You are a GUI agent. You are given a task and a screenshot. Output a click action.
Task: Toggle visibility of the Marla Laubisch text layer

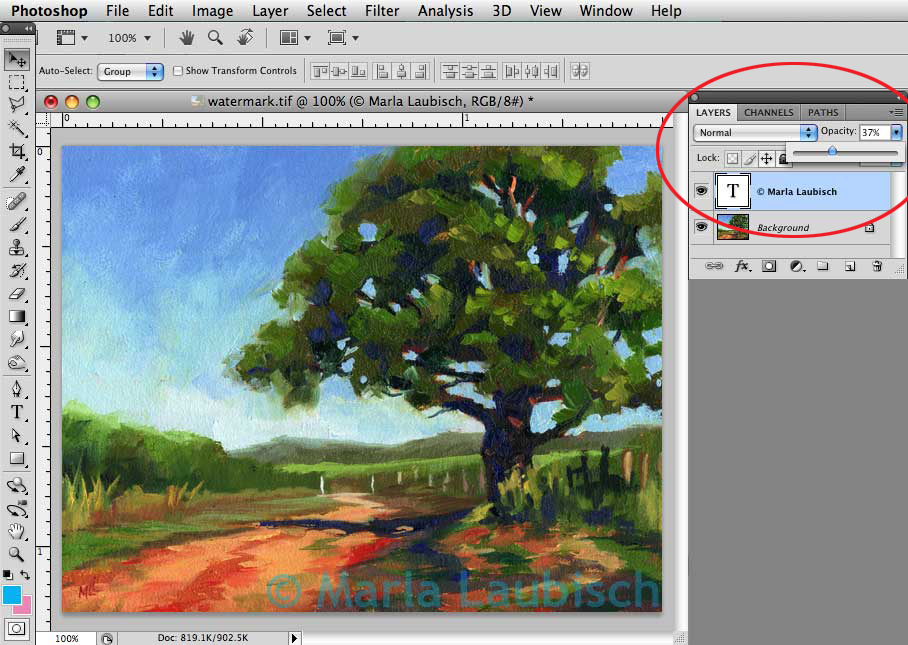[x=701, y=191]
